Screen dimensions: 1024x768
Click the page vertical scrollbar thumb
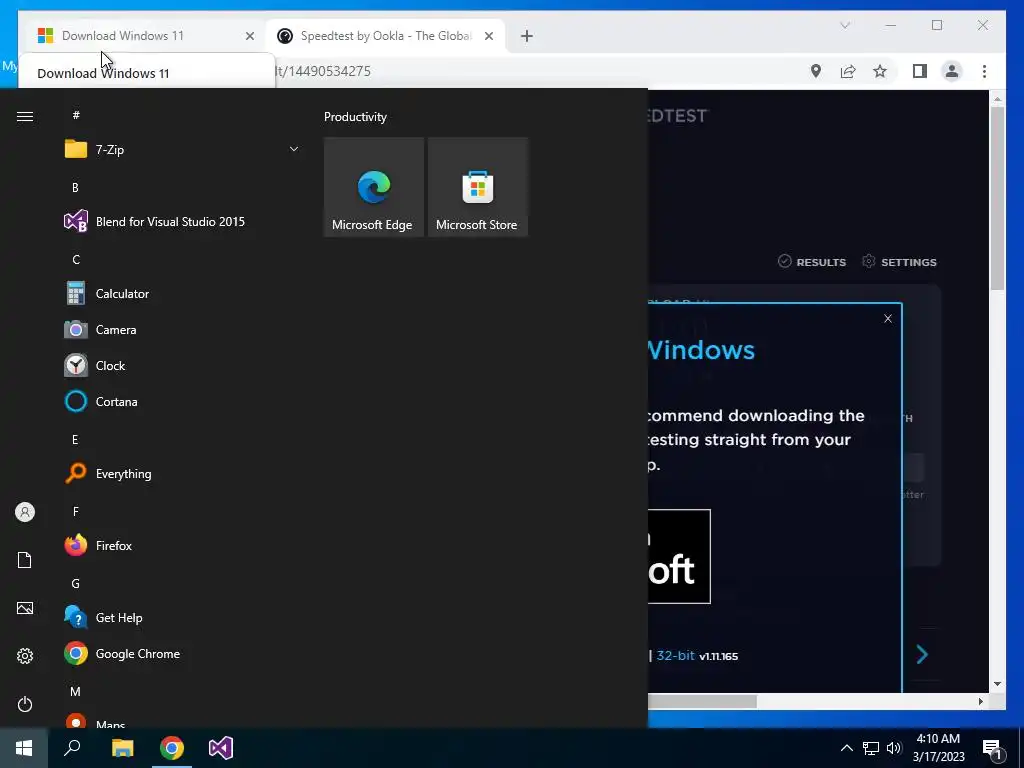[x=997, y=198]
